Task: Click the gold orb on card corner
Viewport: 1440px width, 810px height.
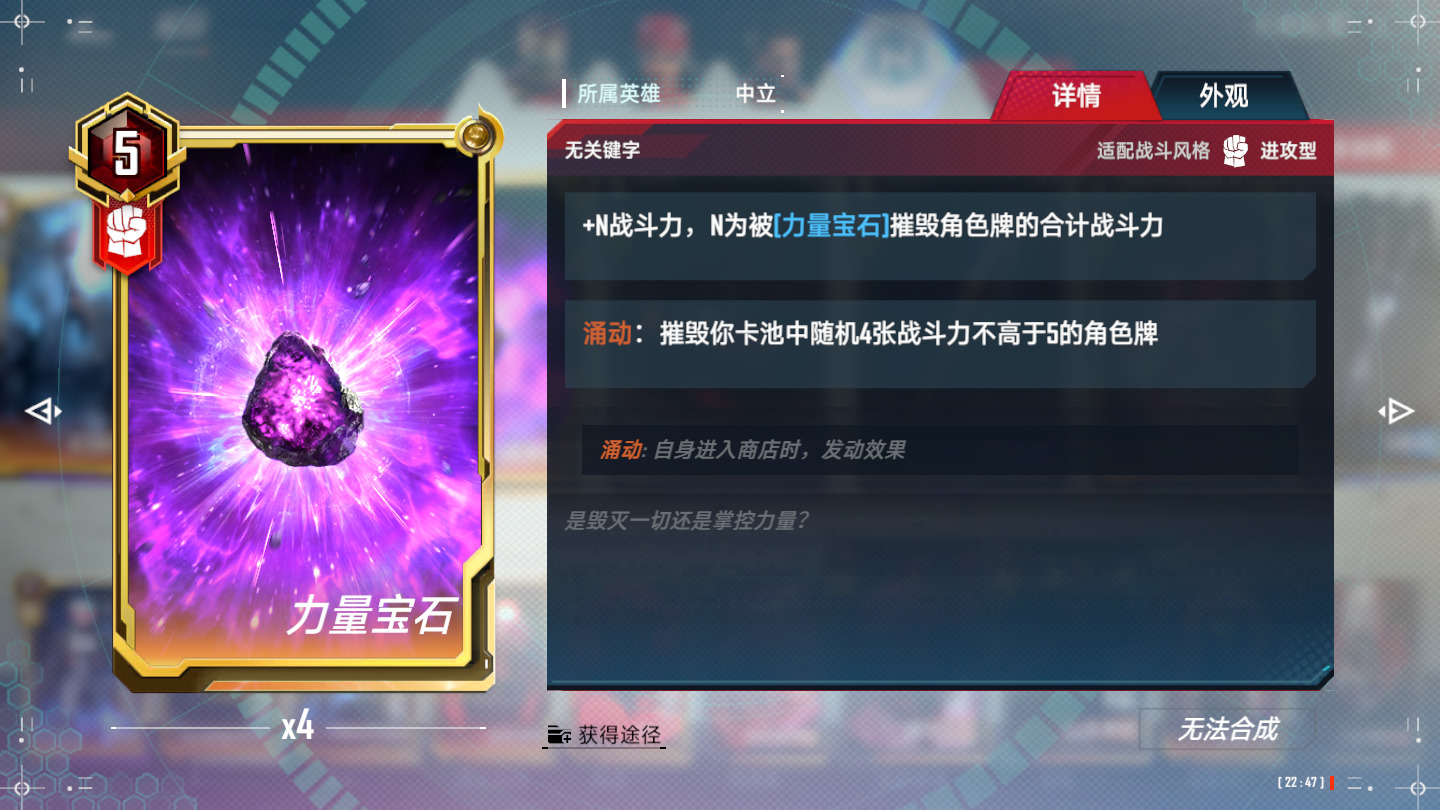Action: tap(478, 132)
